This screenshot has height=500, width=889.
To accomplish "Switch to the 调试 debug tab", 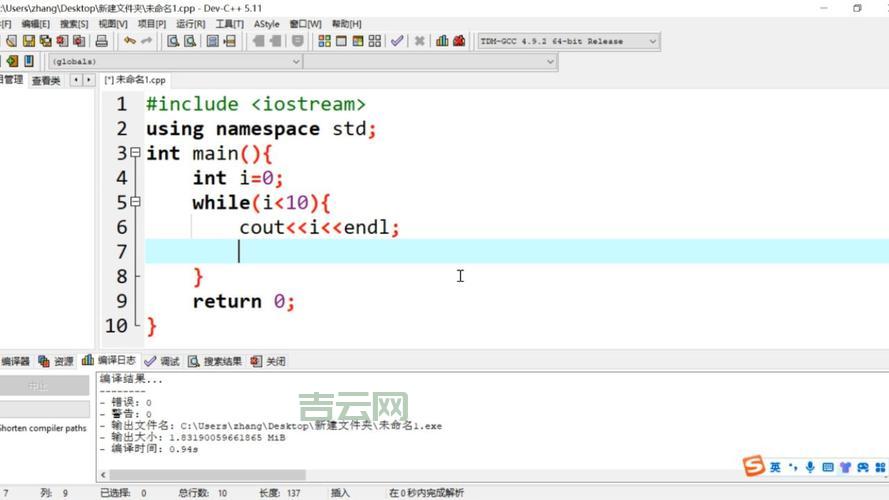I will click(x=162, y=361).
